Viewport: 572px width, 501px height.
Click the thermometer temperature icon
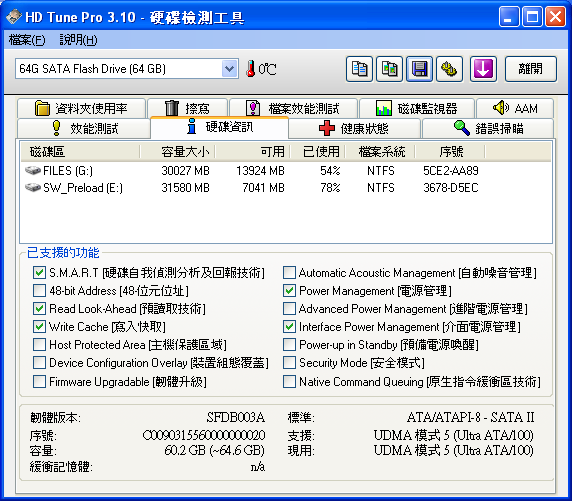pos(251,69)
